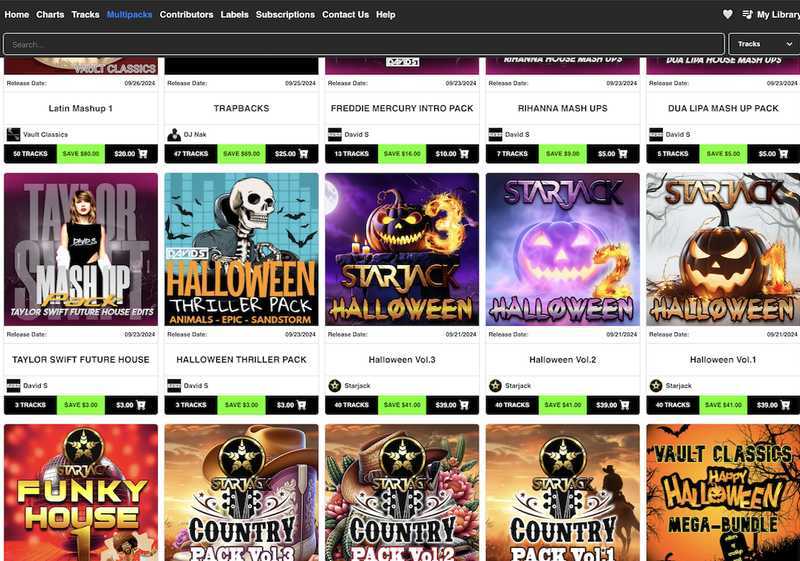Open Vault Classics avatar under Latin Mashup 1
Viewport: 800px width, 561px height.
(x=13, y=135)
